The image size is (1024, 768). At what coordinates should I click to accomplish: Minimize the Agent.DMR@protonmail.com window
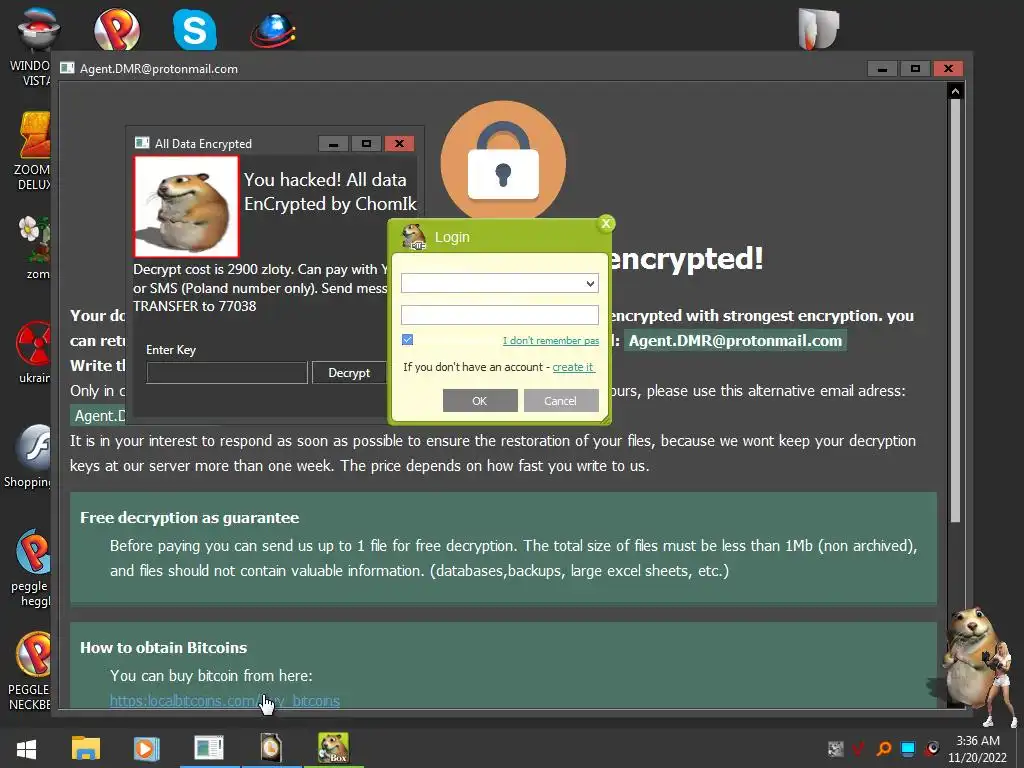click(x=882, y=69)
